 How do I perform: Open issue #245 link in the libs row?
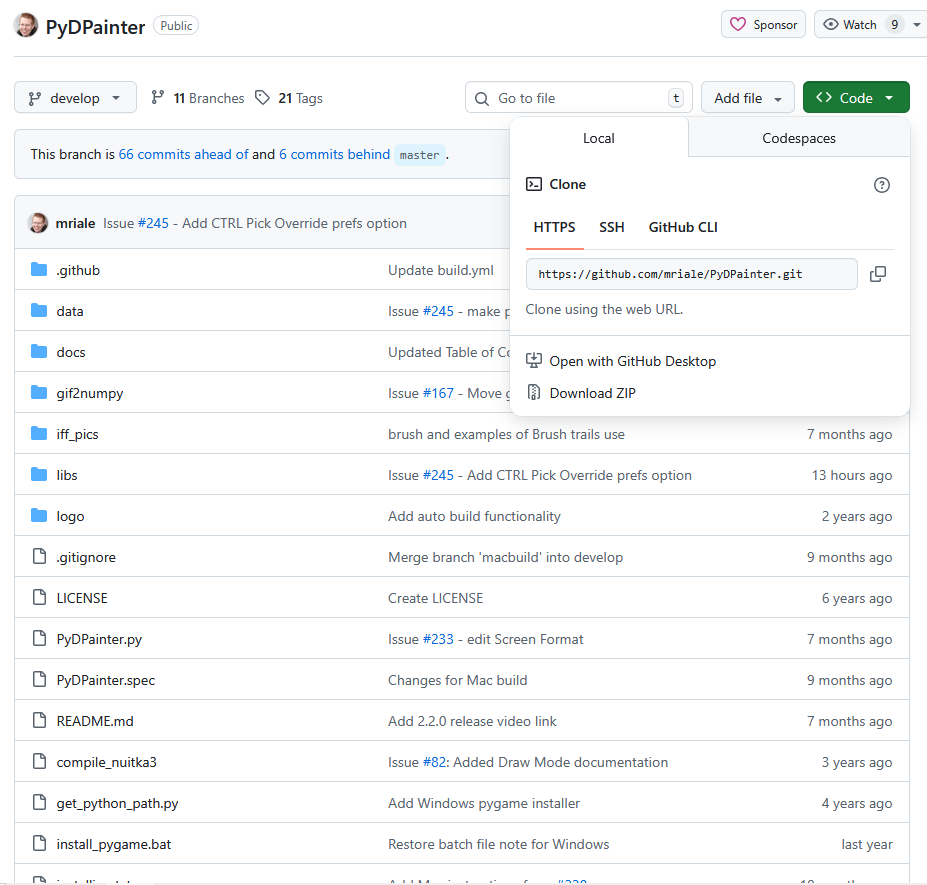(x=438, y=475)
